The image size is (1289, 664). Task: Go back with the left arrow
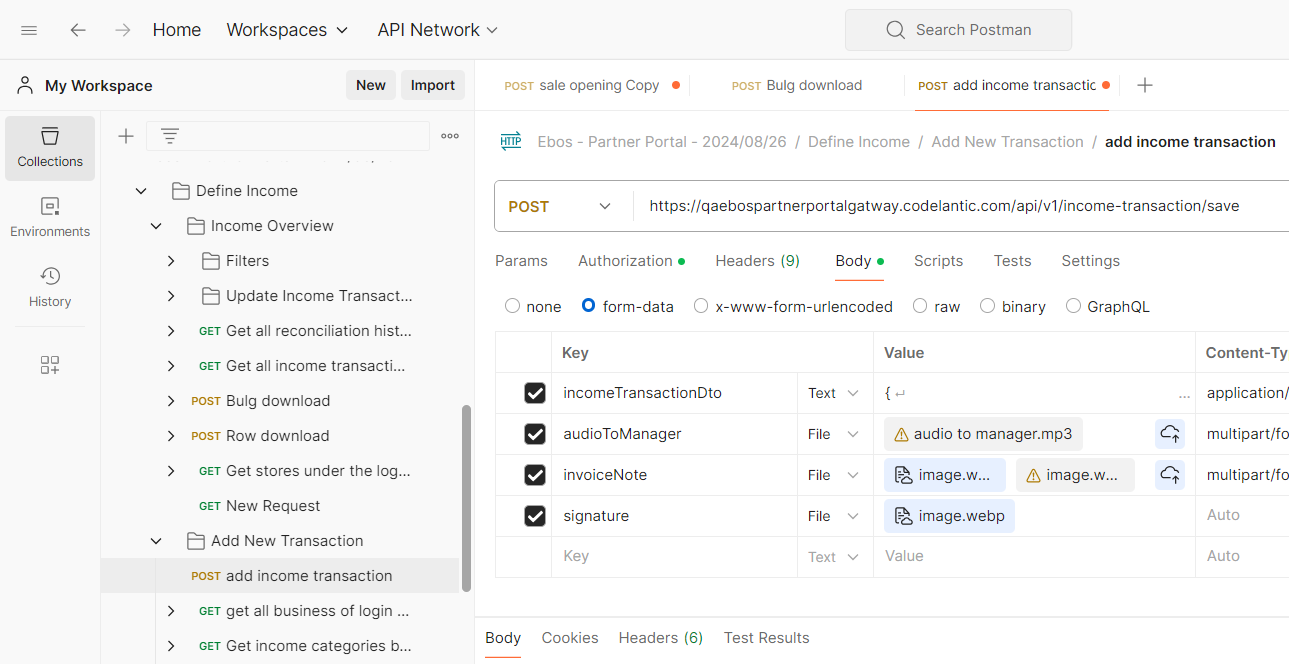pos(78,30)
